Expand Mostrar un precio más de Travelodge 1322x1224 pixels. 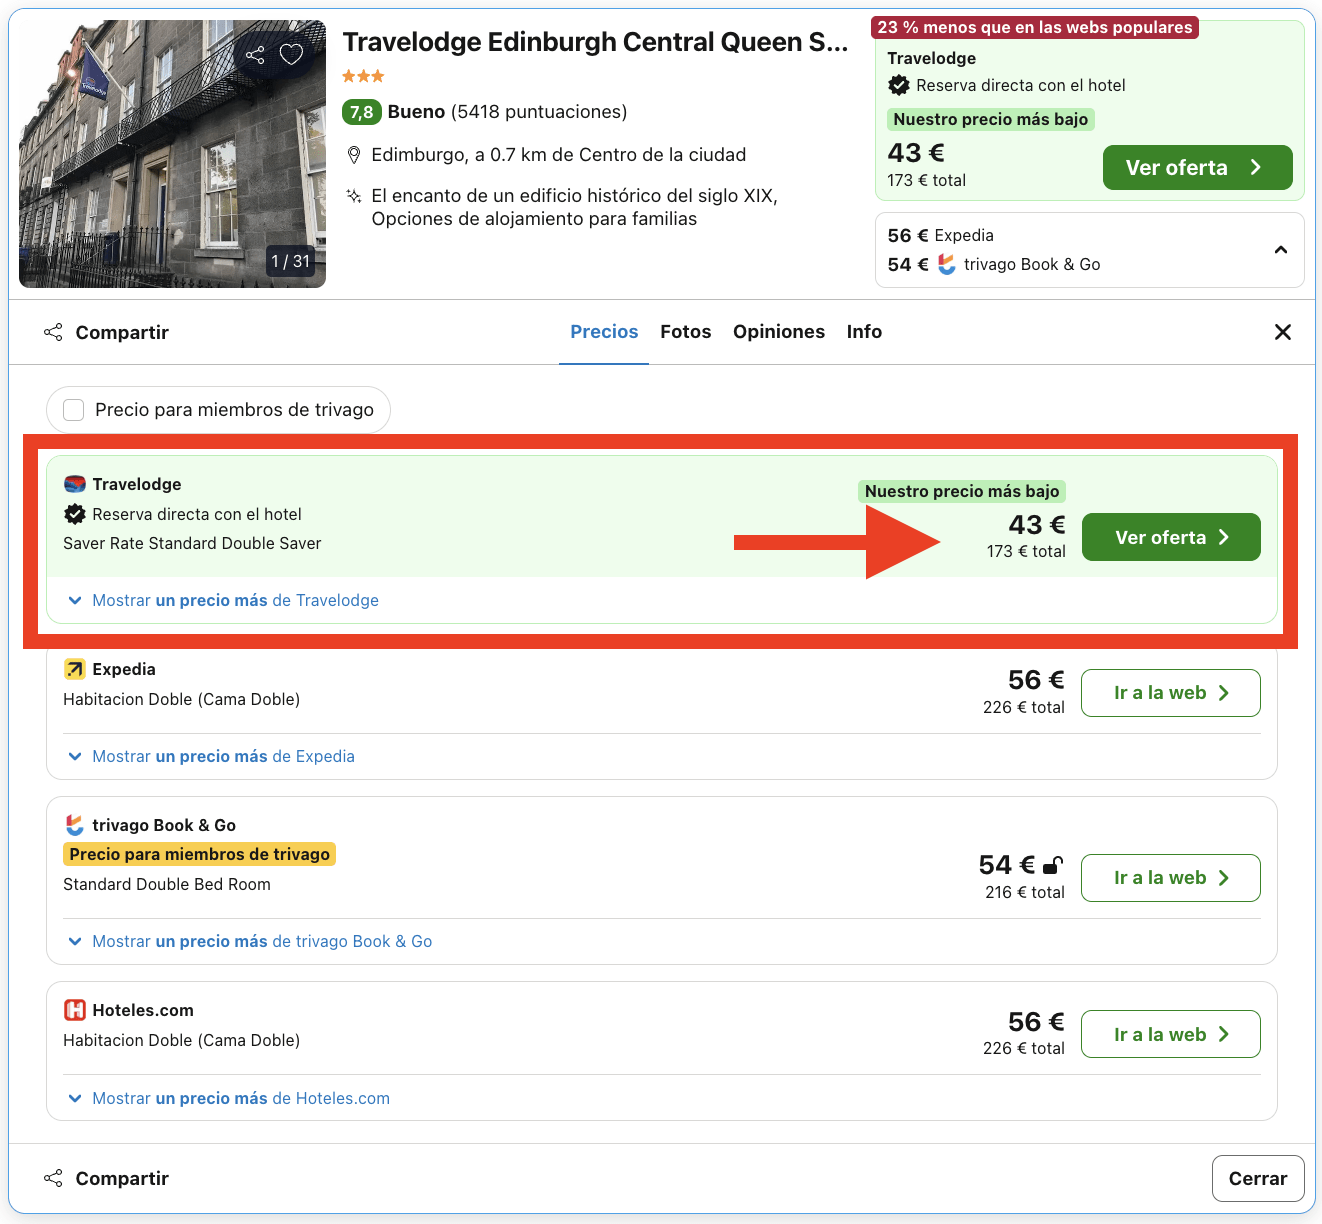234,600
